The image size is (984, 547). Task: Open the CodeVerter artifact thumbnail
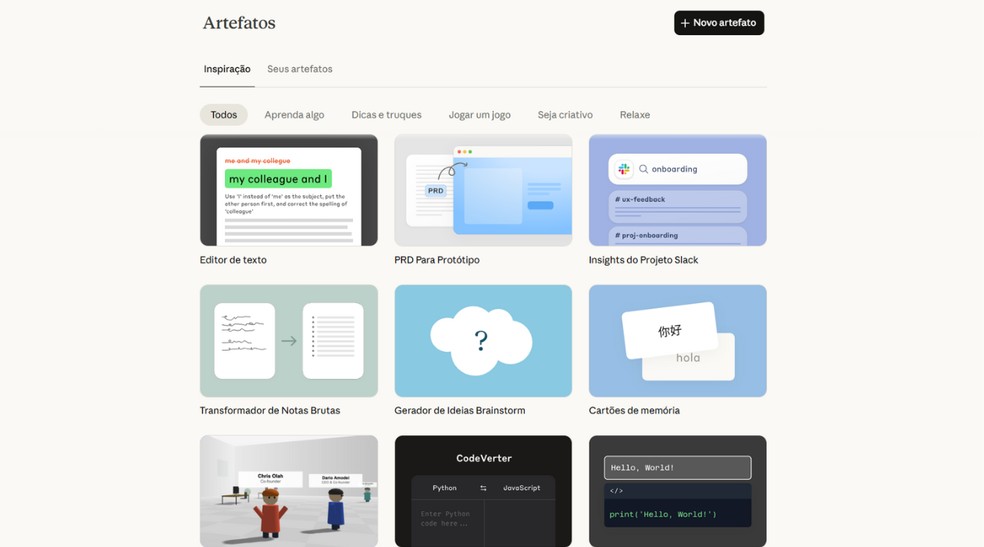[483, 491]
